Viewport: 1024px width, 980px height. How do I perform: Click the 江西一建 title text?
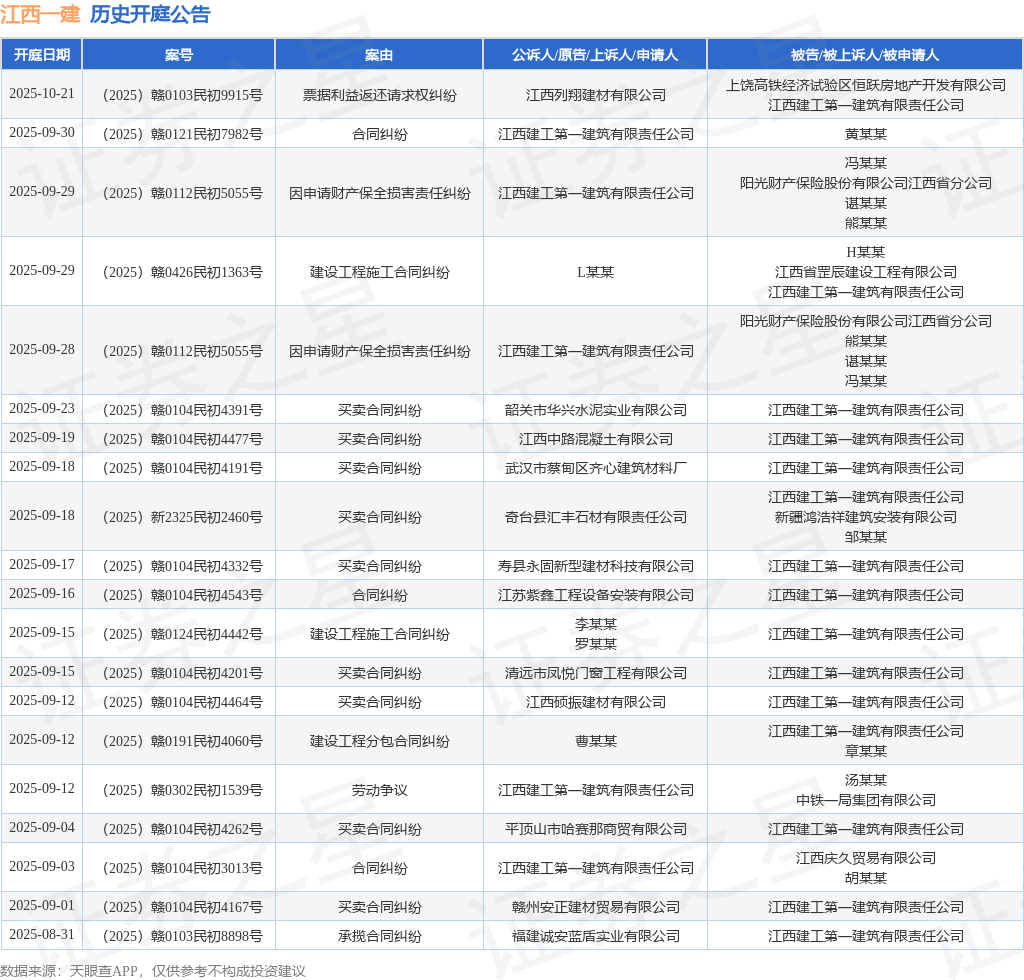(40, 14)
